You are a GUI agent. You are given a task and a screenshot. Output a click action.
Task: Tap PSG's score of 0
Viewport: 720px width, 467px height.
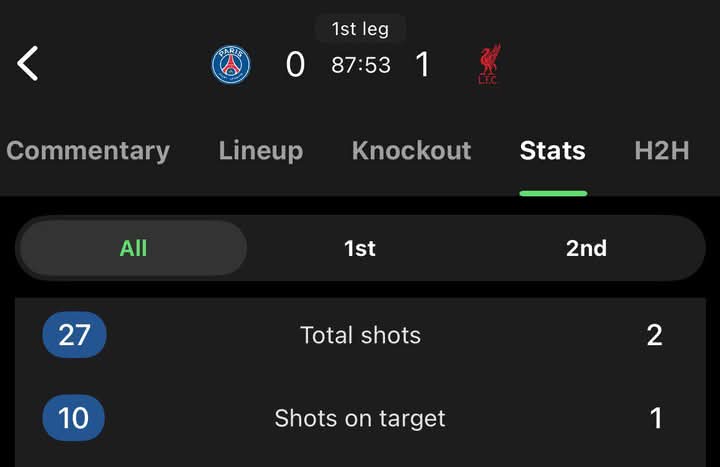point(295,65)
